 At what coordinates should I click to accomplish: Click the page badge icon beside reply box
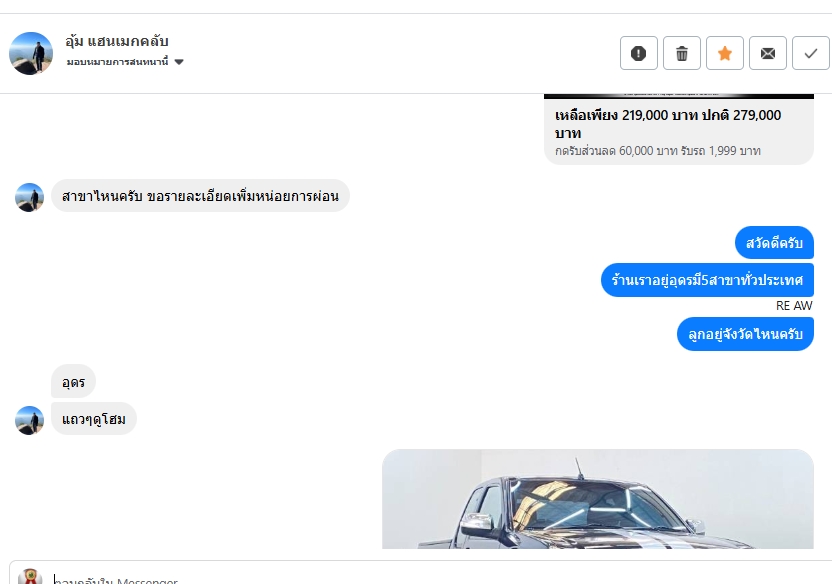pyautogui.click(x=30, y=576)
